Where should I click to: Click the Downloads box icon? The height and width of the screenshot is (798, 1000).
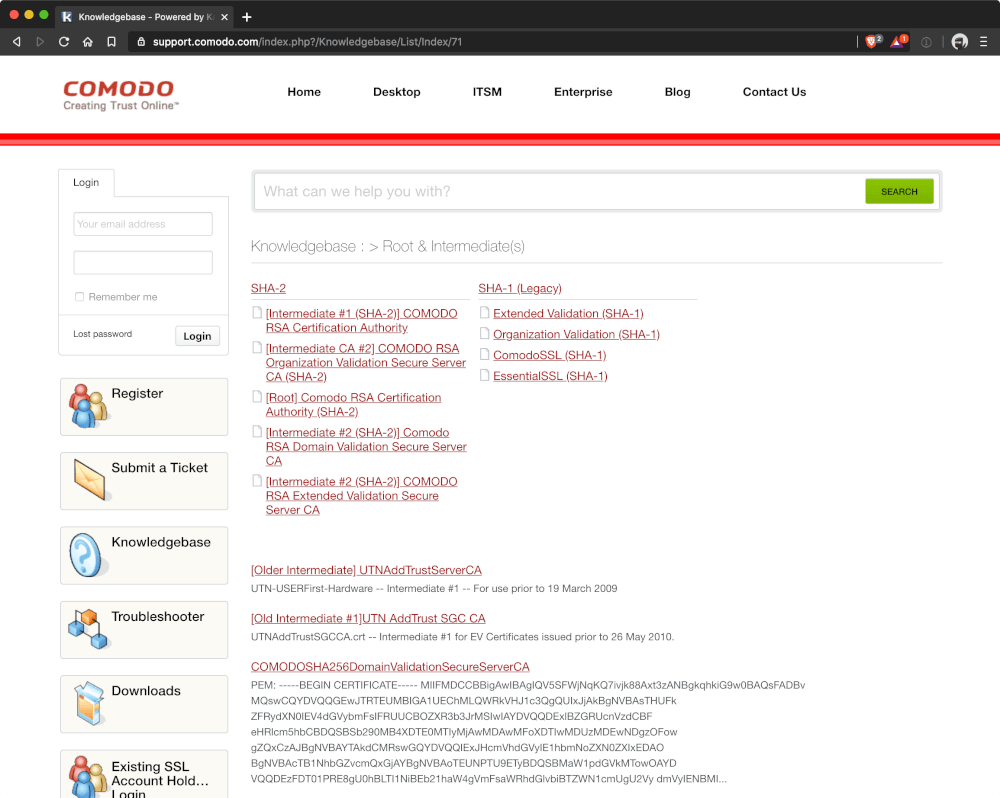click(x=89, y=704)
